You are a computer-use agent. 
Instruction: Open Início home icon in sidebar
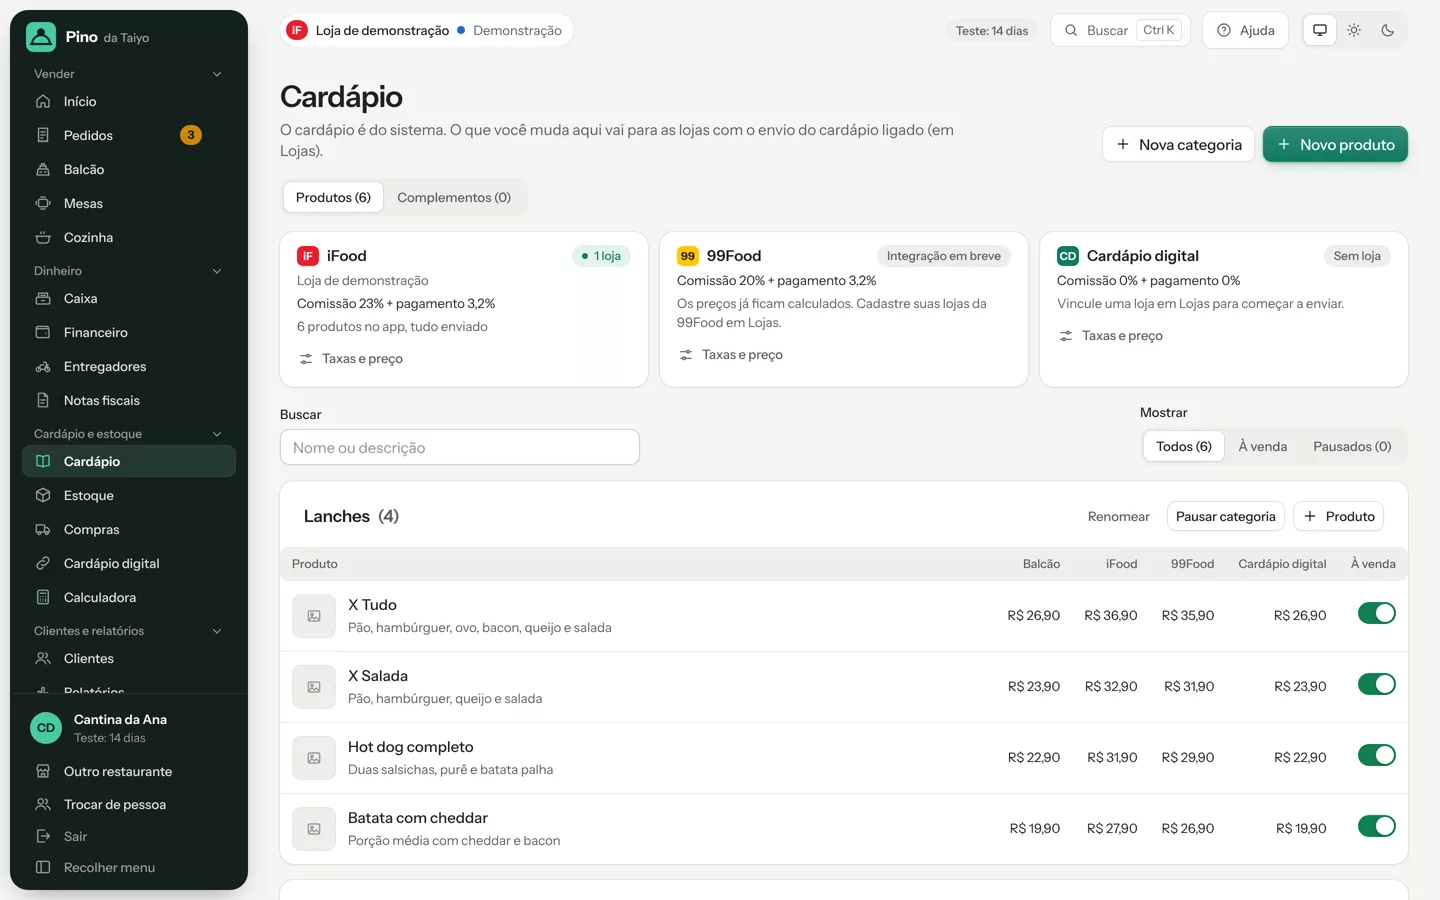pyautogui.click(x=43, y=101)
